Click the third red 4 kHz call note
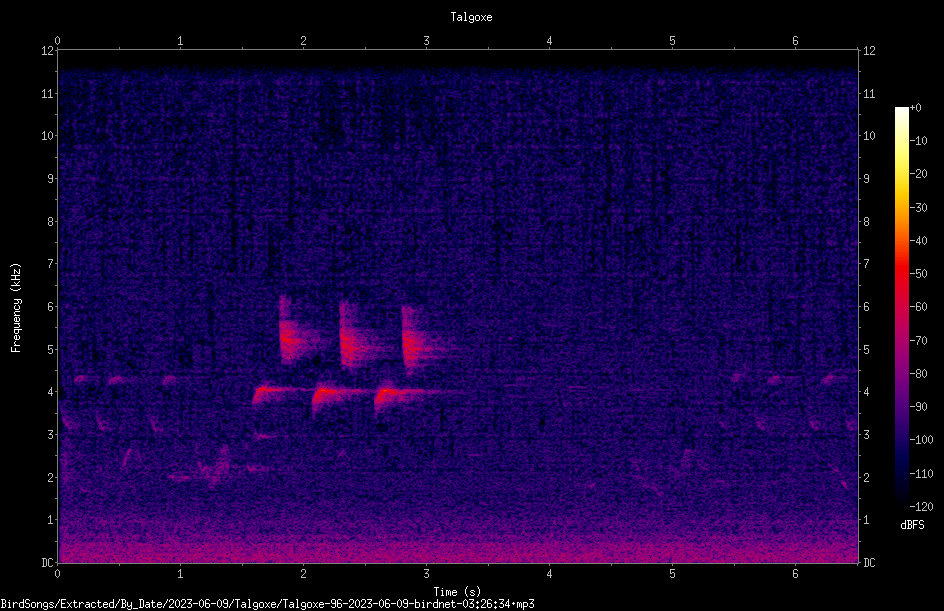944x611 pixels. (403, 394)
